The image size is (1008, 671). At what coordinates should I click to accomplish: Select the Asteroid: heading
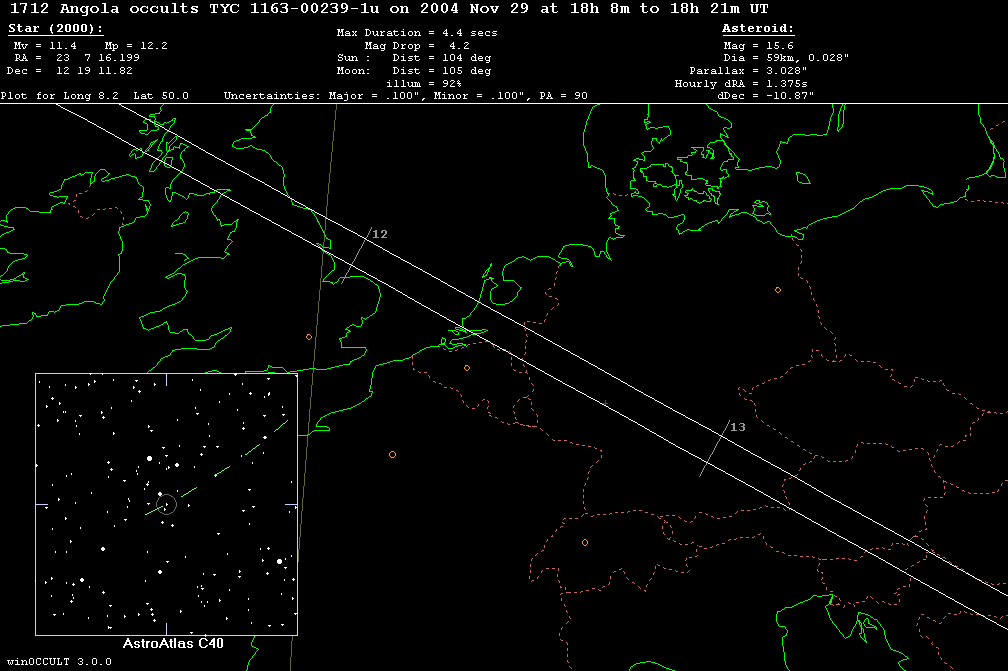pos(759,29)
